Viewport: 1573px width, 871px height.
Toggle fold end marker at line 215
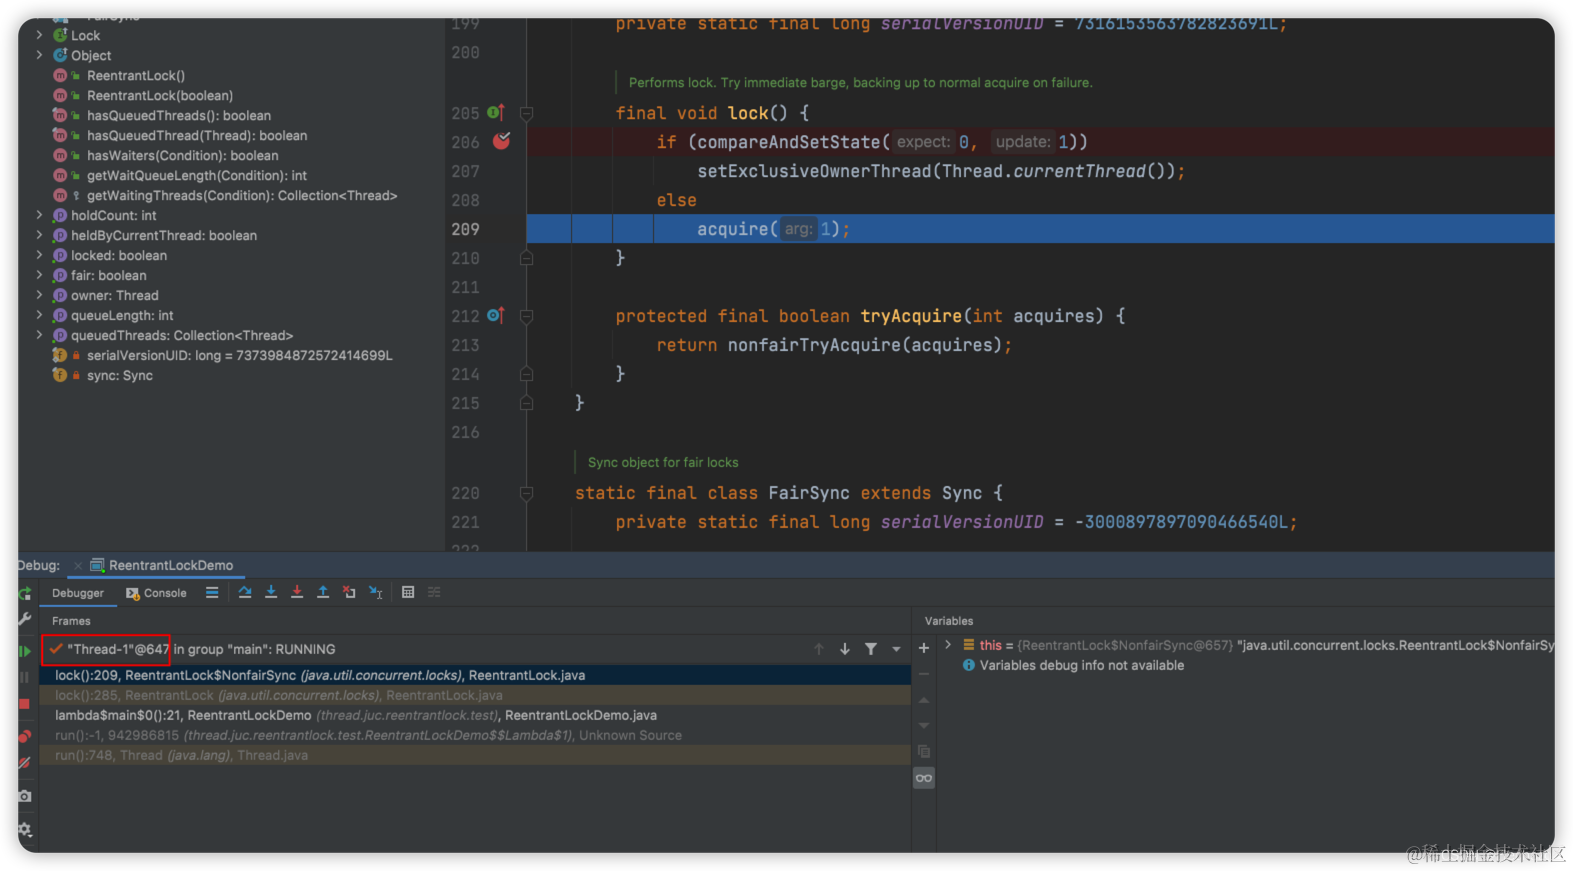pos(527,403)
